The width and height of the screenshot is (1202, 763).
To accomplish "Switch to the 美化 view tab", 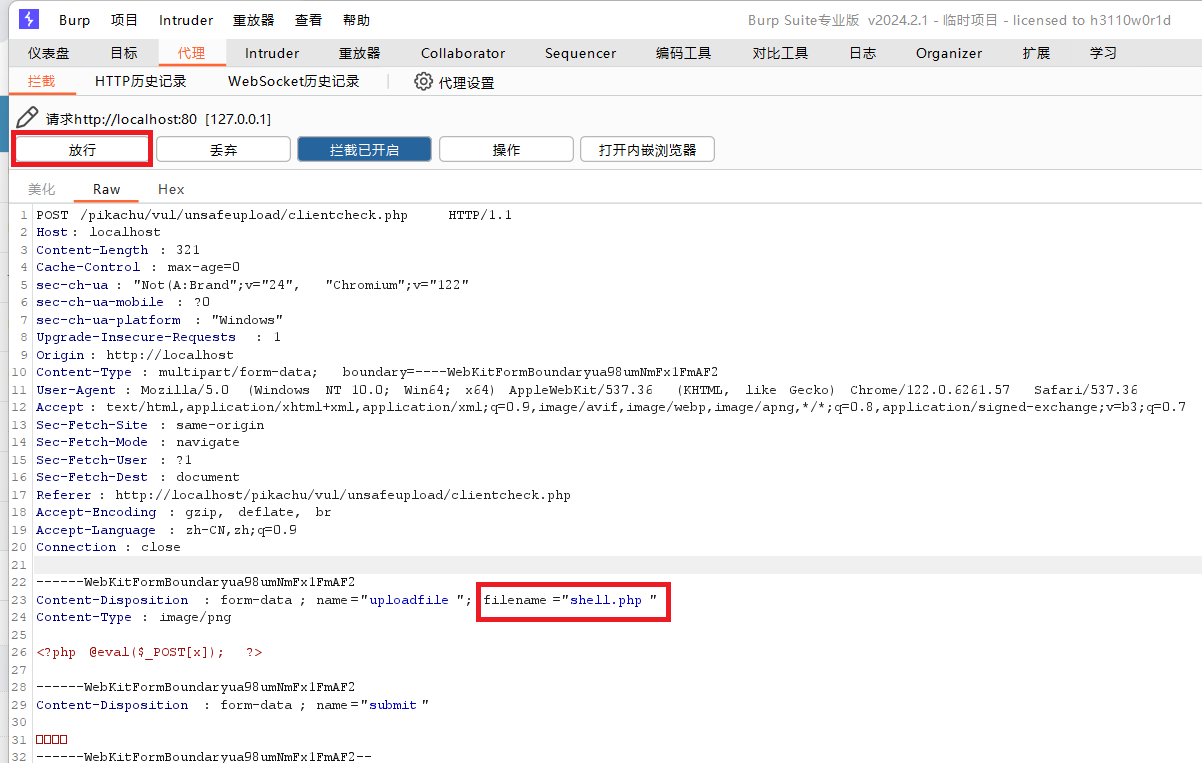I will pyautogui.click(x=41, y=189).
